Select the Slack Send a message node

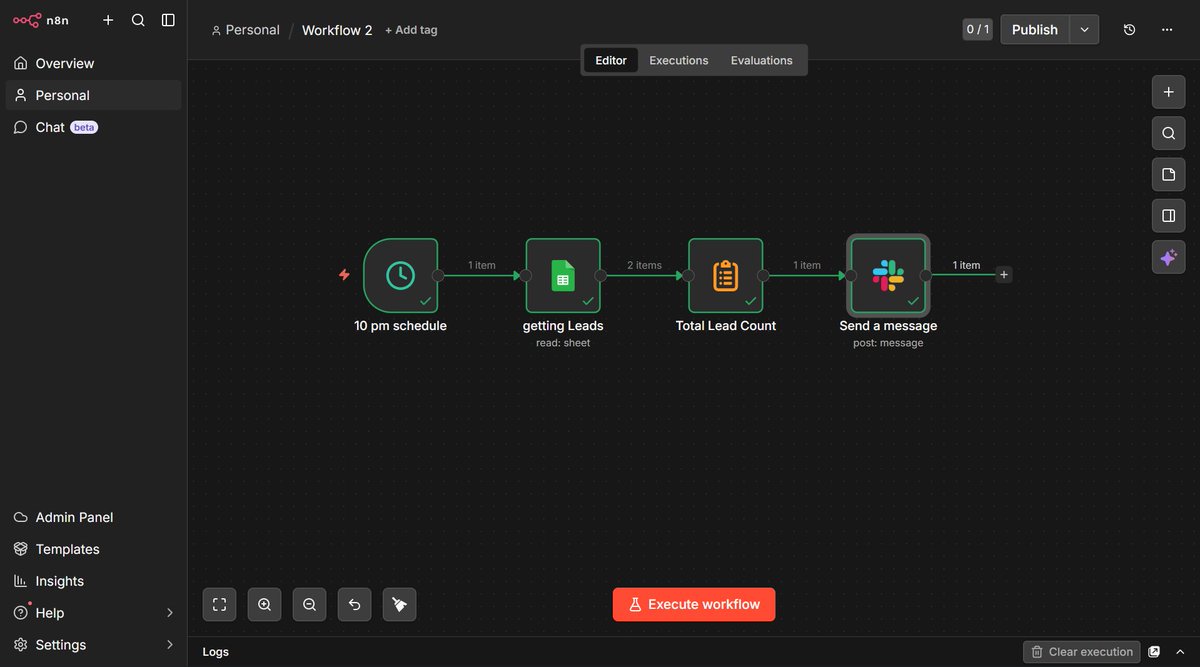click(x=888, y=275)
